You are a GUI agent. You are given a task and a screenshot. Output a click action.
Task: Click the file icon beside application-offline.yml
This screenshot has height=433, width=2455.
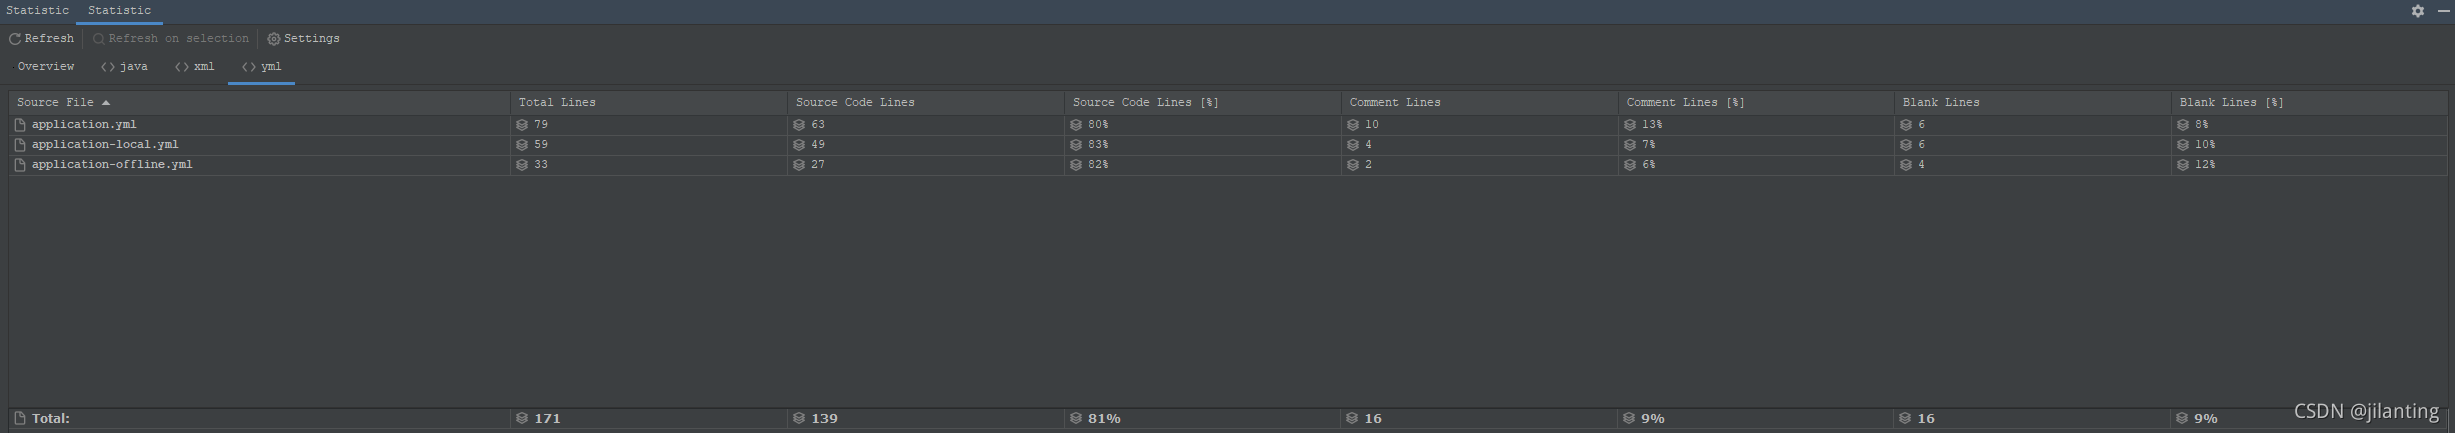point(20,165)
